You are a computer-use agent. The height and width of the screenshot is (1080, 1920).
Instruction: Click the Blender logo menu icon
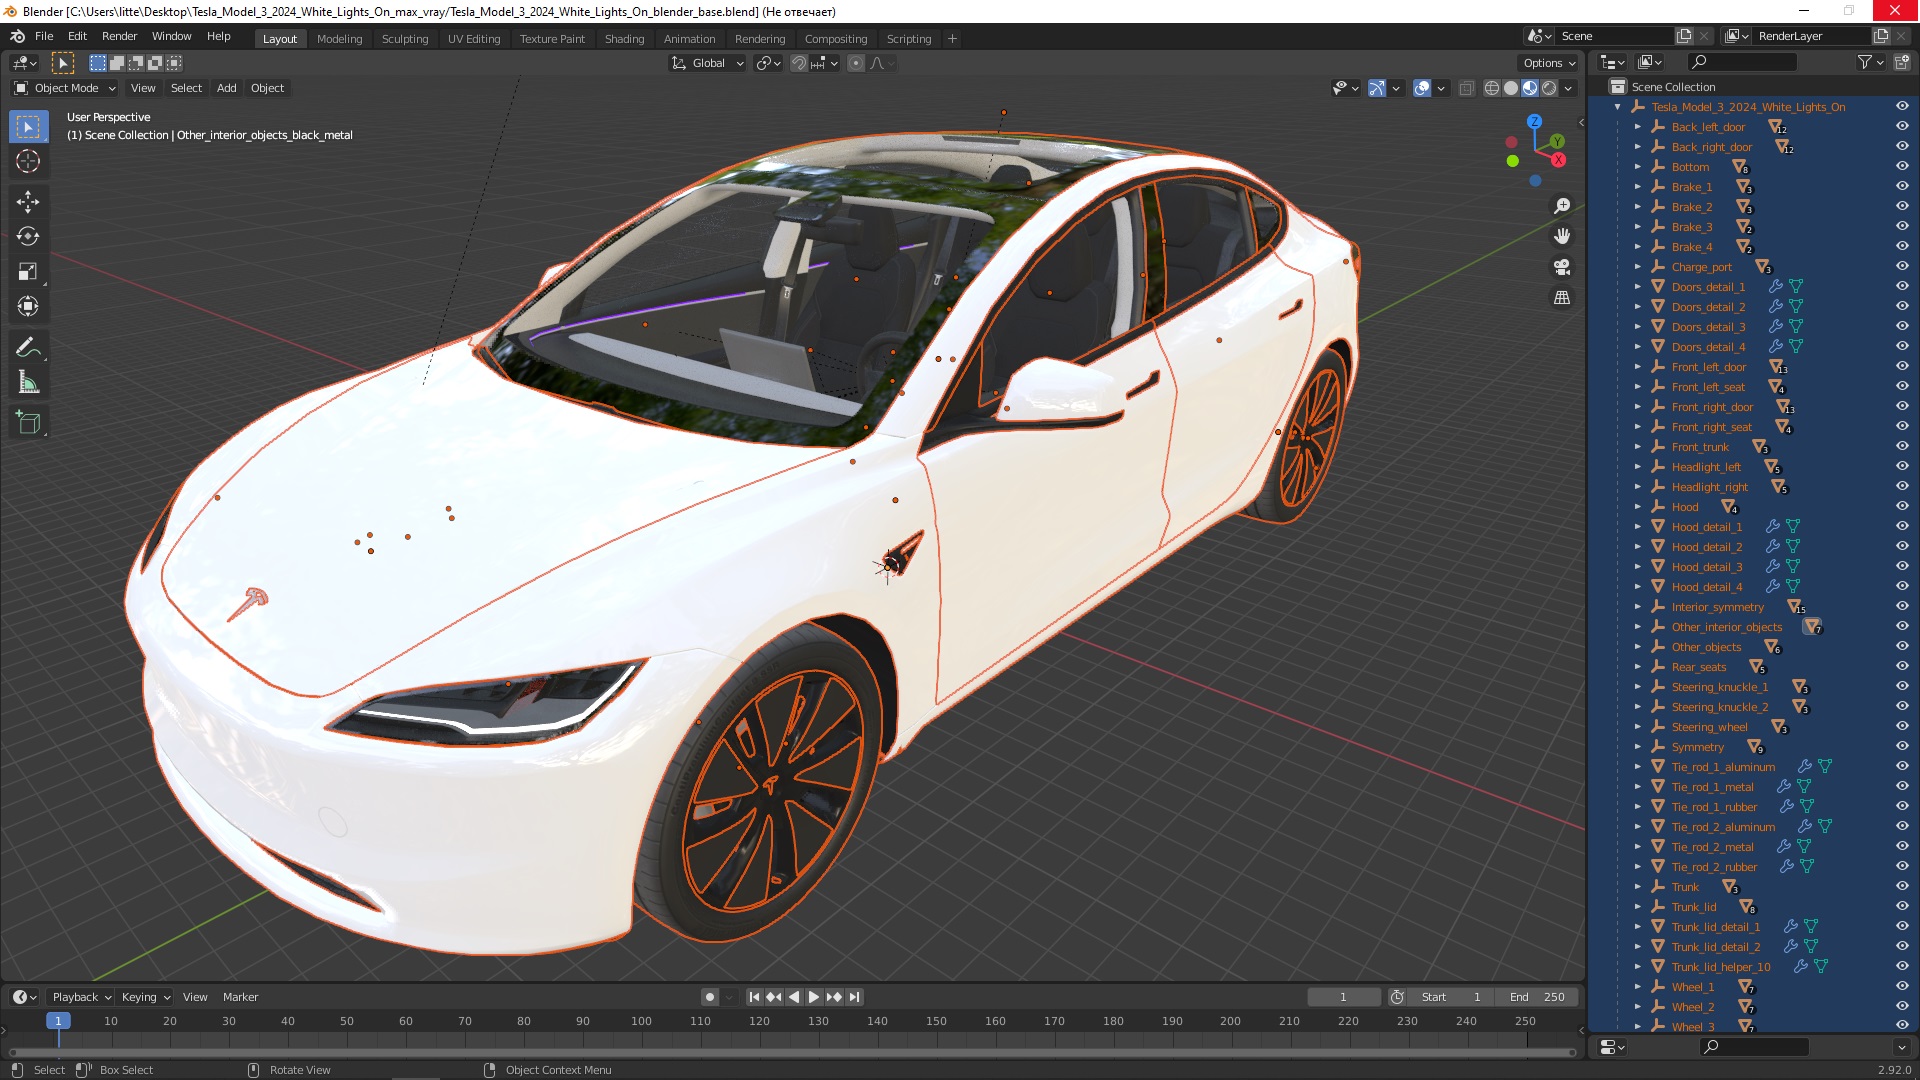[x=17, y=36]
